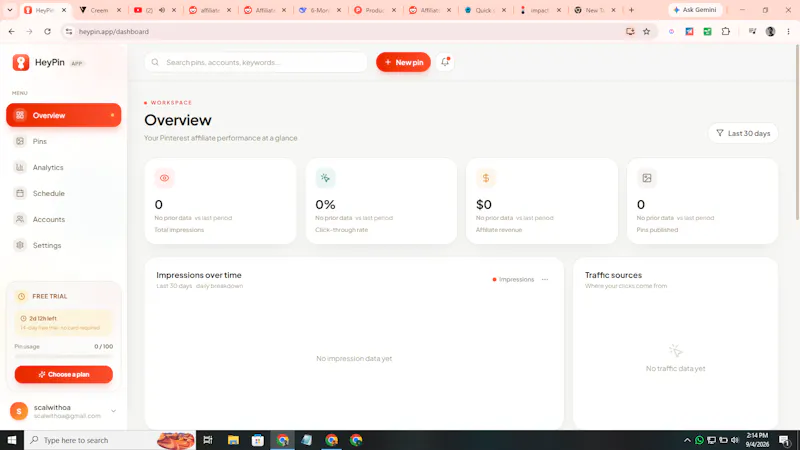The image size is (800, 450).
Task: Go back to previous page
Action: point(12,32)
